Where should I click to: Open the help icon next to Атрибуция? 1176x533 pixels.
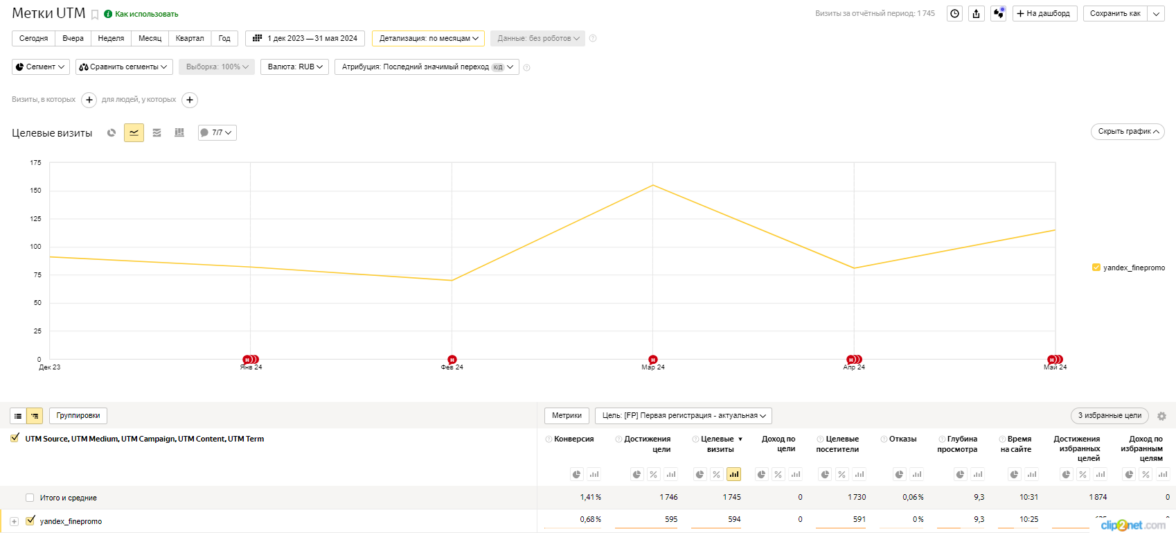coord(526,67)
